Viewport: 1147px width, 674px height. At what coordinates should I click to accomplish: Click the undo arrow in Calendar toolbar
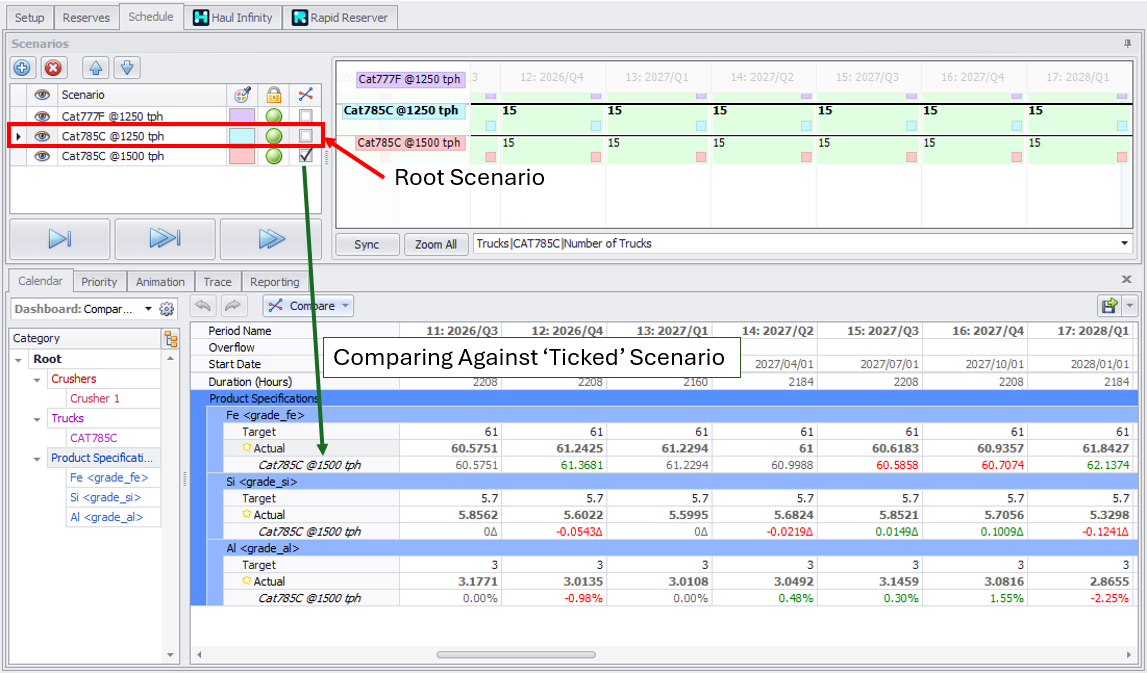pyautogui.click(x=203, y=306)
